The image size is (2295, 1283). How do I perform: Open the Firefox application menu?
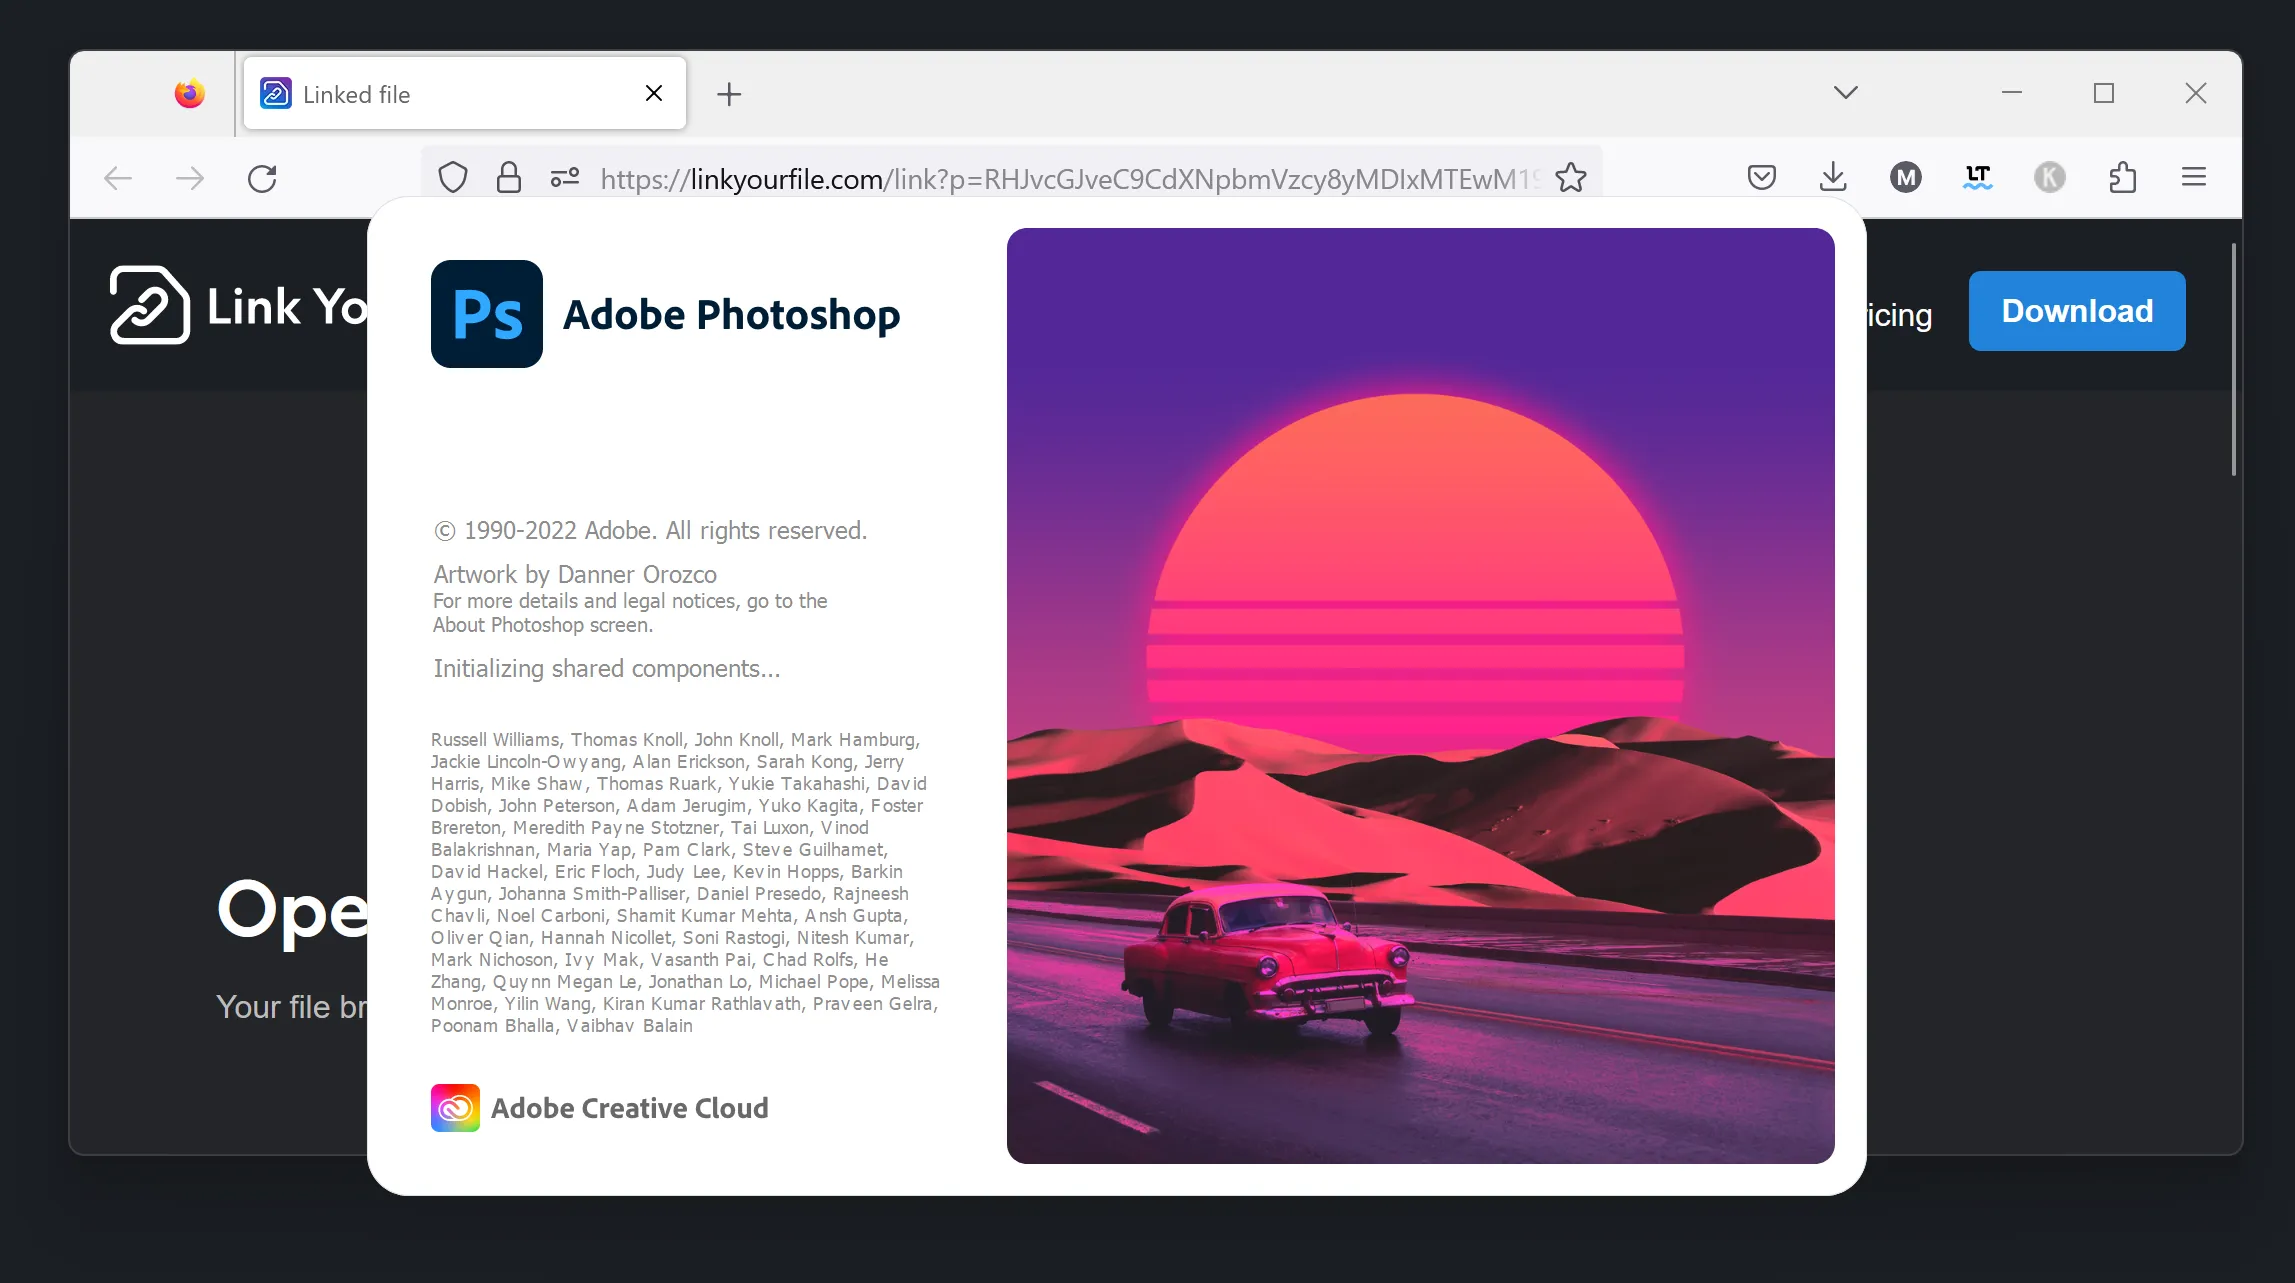(x=2193, y=177)
